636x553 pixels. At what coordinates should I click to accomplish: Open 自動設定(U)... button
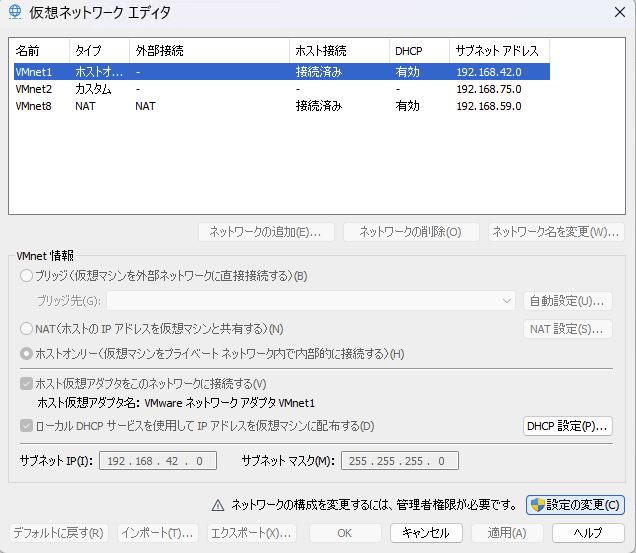click(x=567, y=301)
